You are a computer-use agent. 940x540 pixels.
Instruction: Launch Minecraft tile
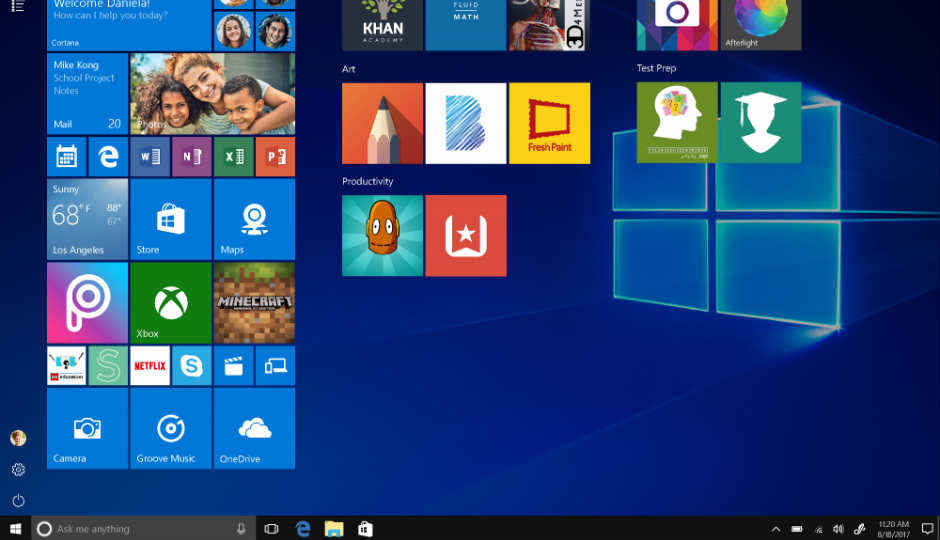coord(254,303)
